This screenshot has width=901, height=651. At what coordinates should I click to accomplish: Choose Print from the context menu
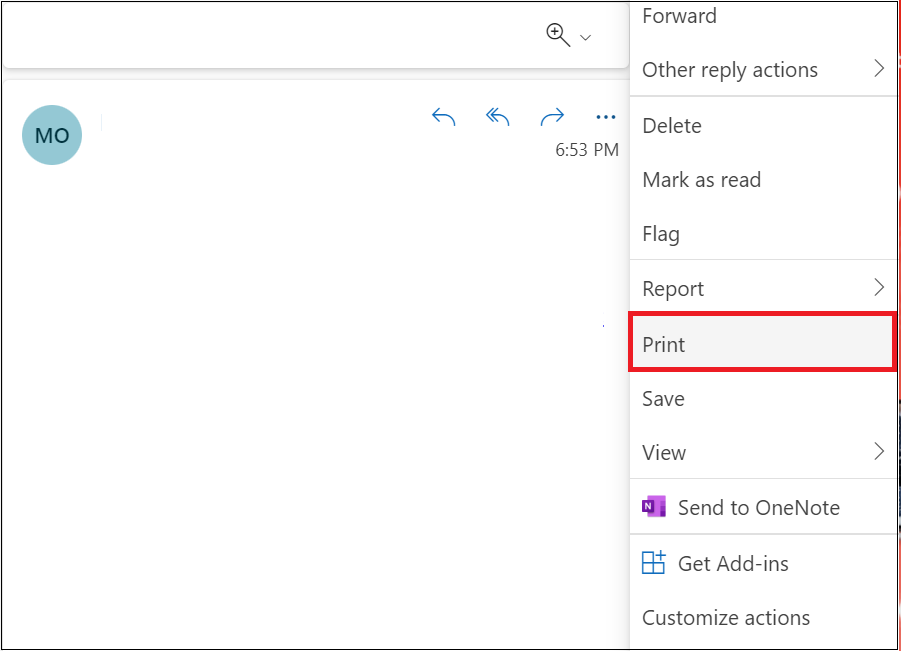click(x=763, y=343)
